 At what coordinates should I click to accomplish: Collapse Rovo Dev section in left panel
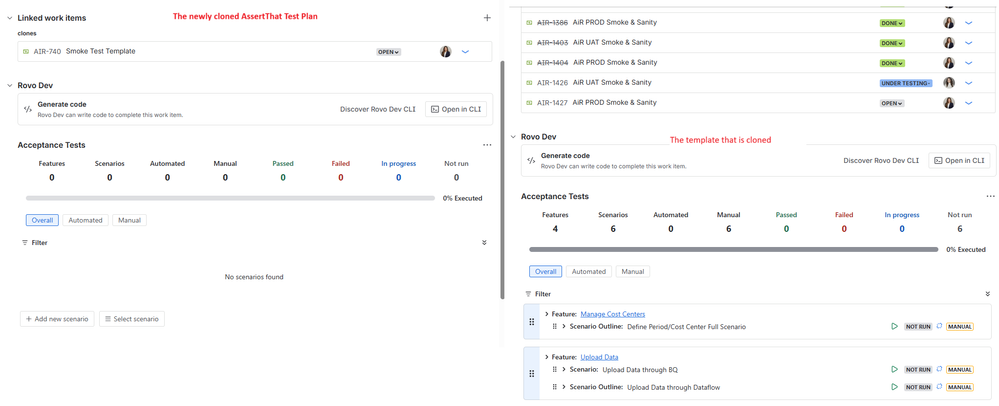(x=9, y=85)
